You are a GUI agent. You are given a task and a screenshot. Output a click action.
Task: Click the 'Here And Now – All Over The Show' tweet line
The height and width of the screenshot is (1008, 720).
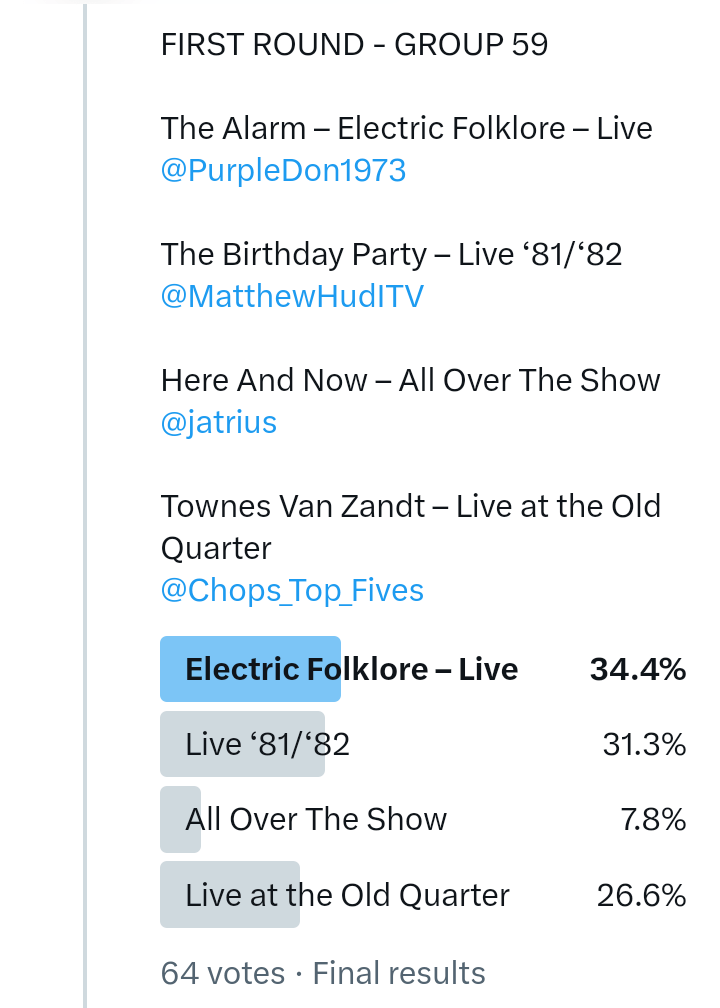click(410, 381)
